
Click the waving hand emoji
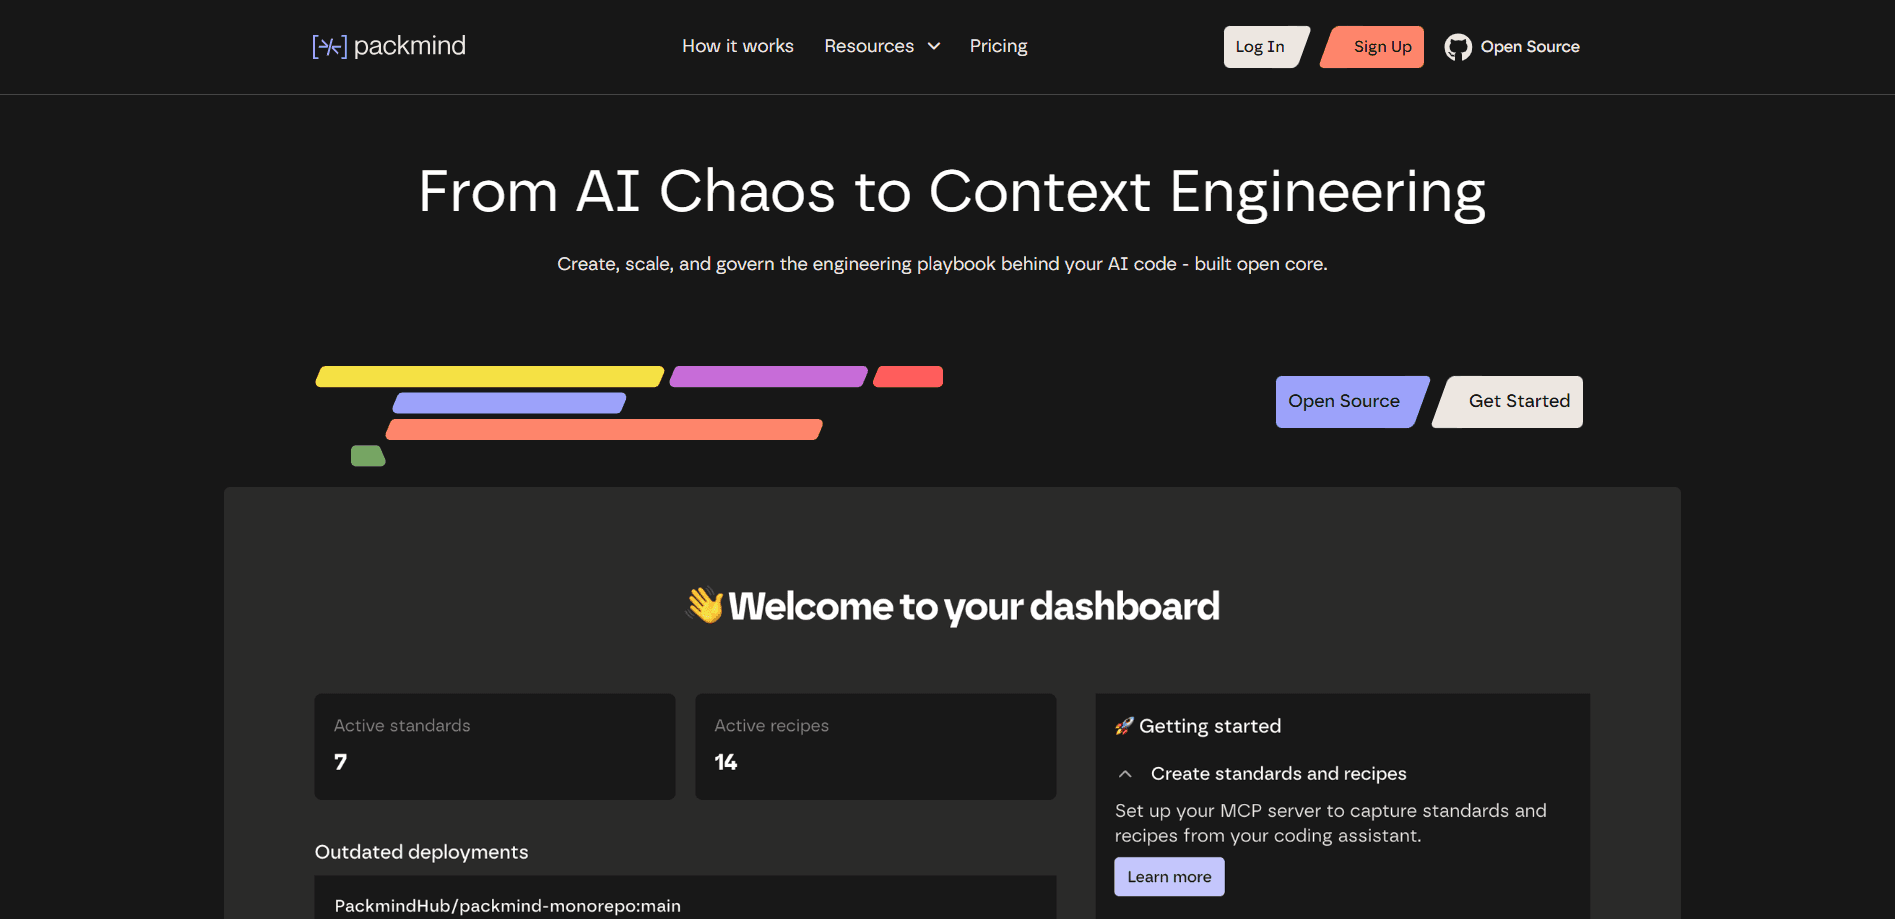(x=705, y=605)
